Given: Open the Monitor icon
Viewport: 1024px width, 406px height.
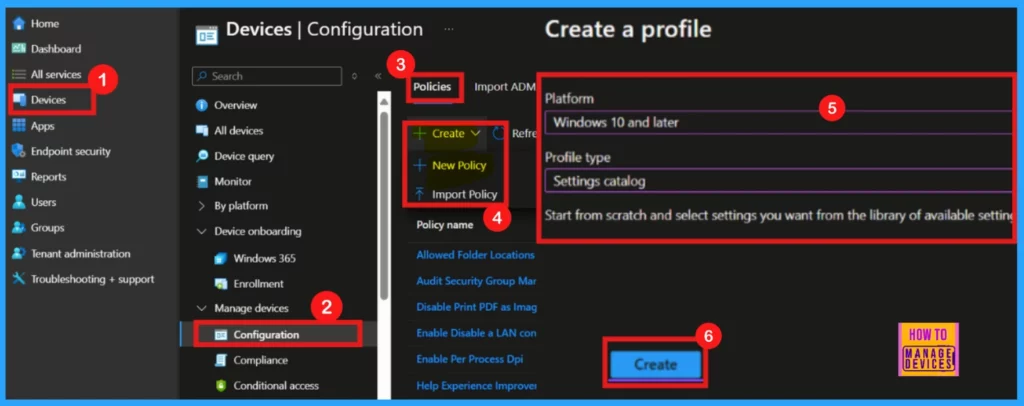Looking at the screenshot, I should (x=202, y=181).
